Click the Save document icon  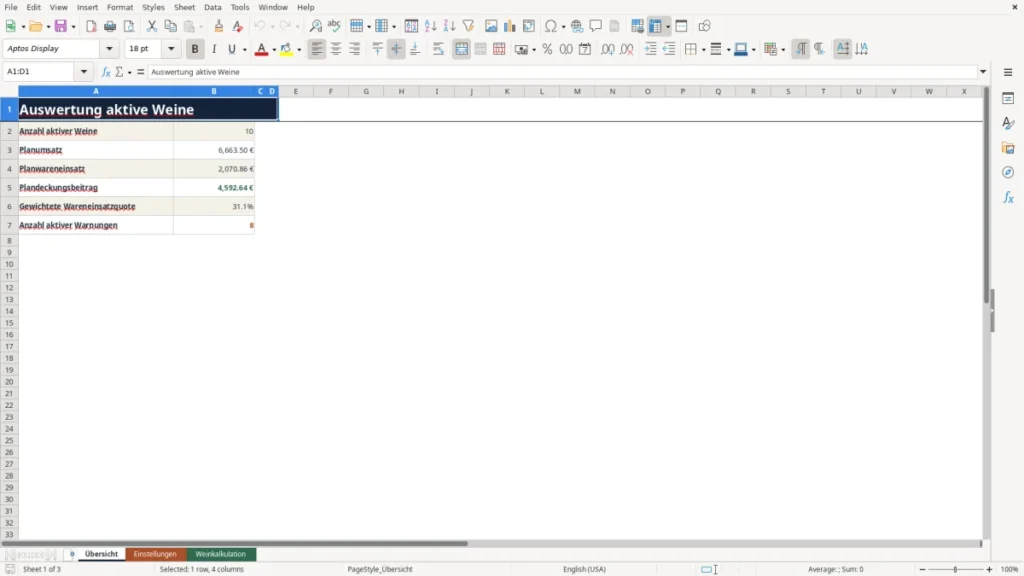point(61,26)
